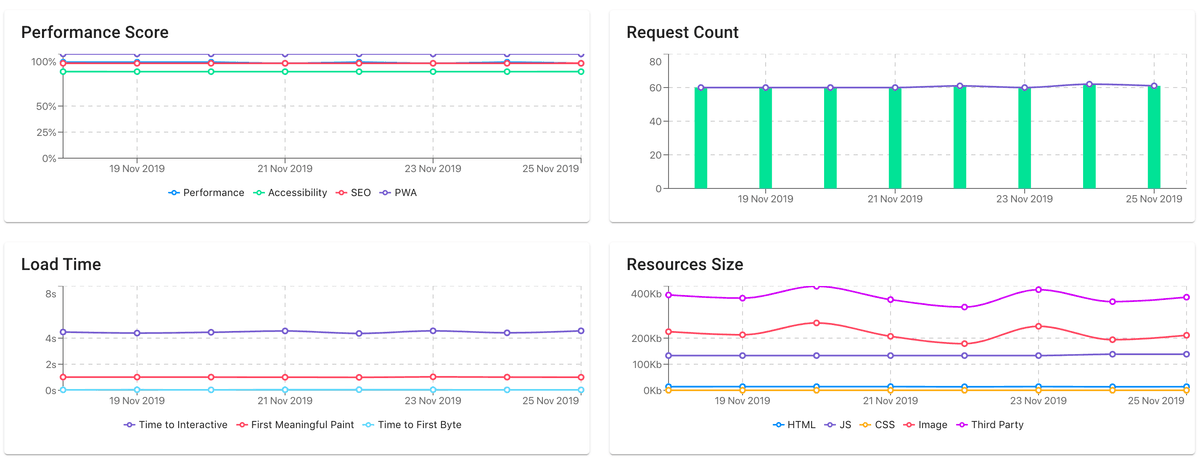Click 50% label on Performance Score axis
1200x461 pixels.
point(46,106)
